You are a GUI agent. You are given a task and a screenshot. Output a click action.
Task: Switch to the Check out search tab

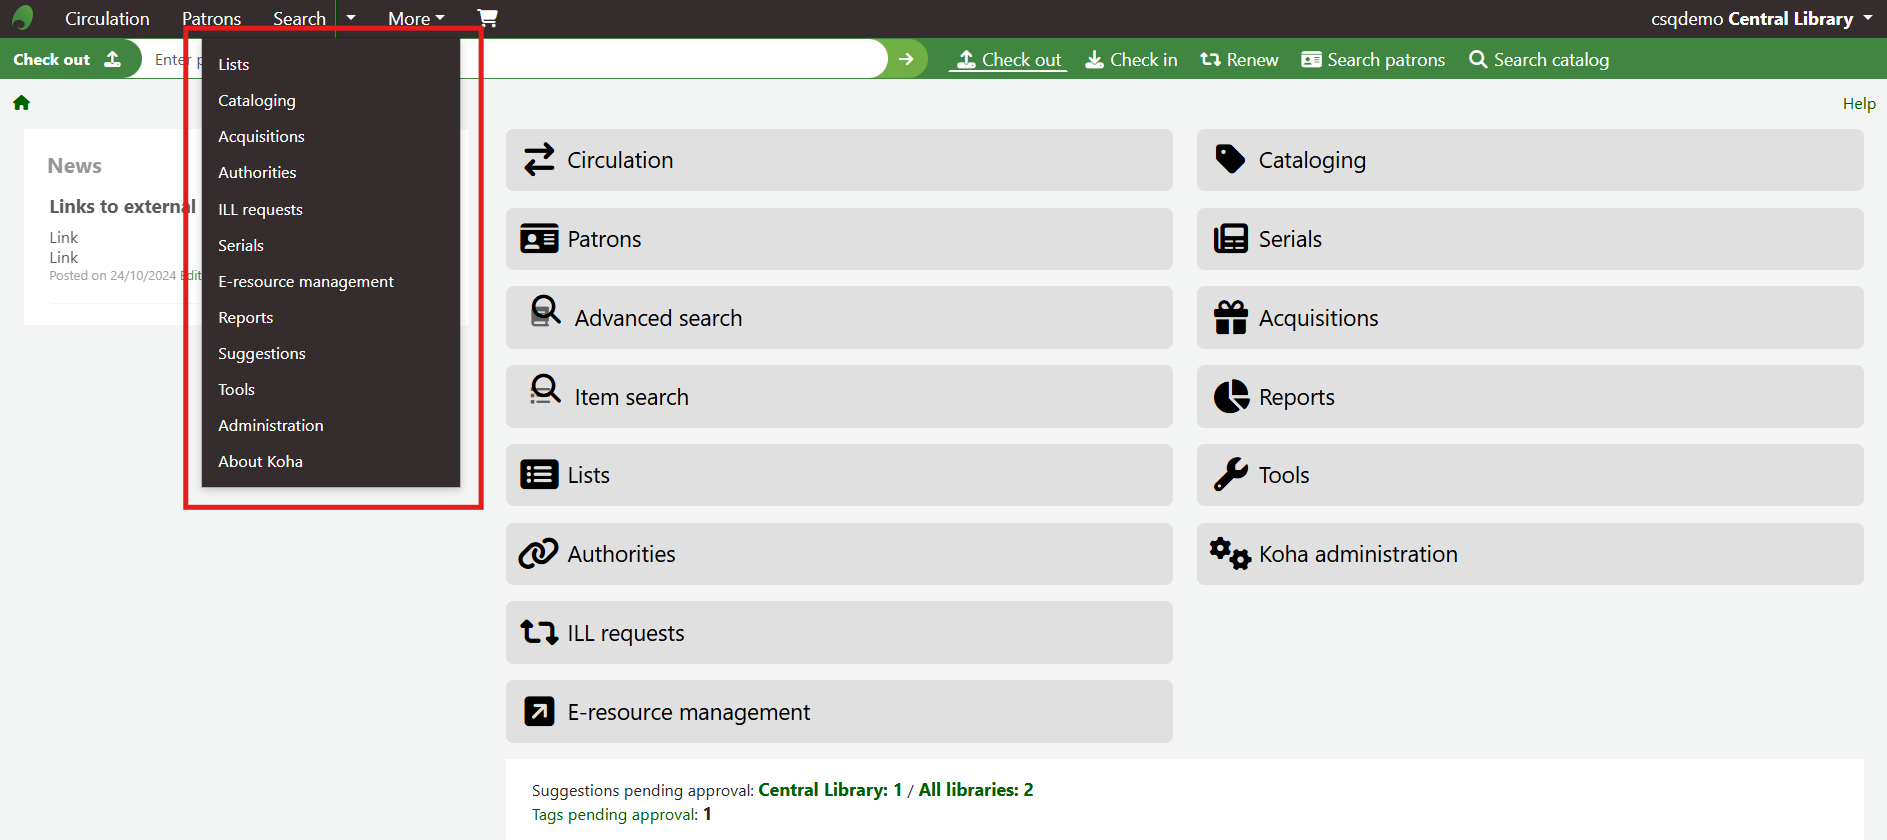tap(1008, 60)
